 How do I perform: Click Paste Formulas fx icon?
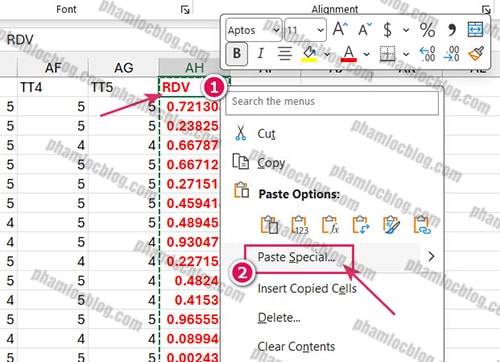(x=330, y=225)
